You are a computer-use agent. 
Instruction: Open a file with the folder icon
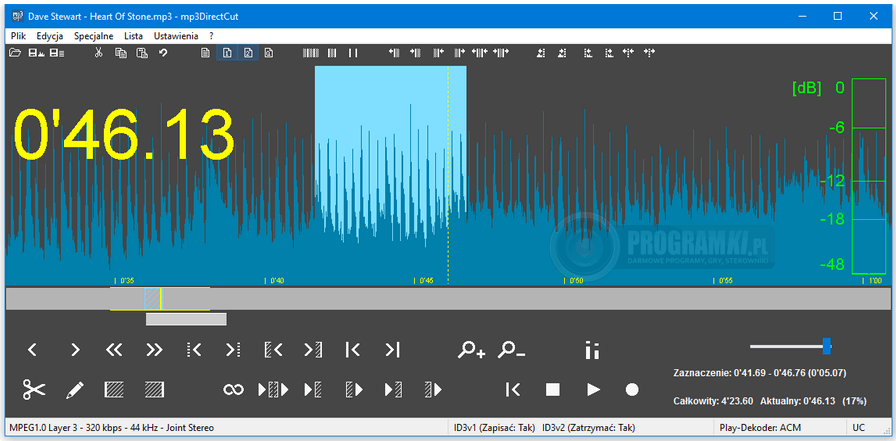pyautogui.click(x=15, y=53)
